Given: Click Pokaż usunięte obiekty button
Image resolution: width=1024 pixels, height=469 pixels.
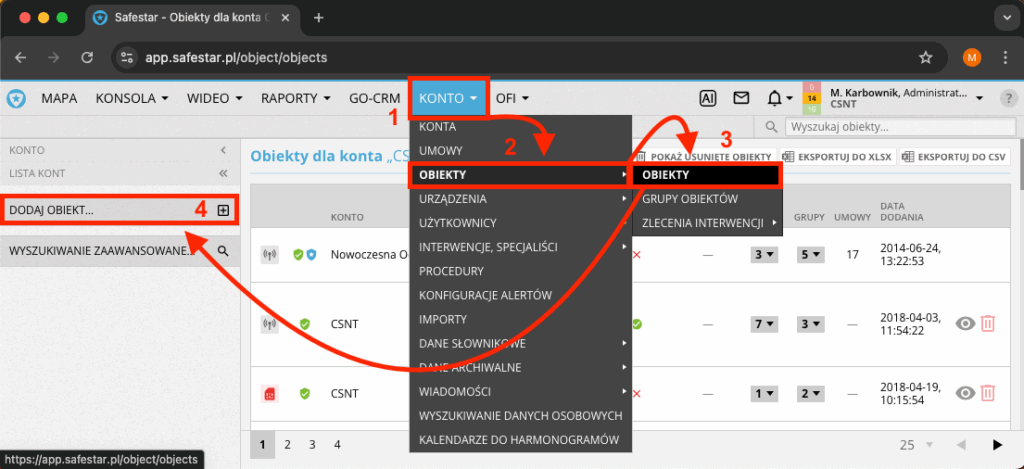Looking at the screenshot, I should click(x=704, y=157).
